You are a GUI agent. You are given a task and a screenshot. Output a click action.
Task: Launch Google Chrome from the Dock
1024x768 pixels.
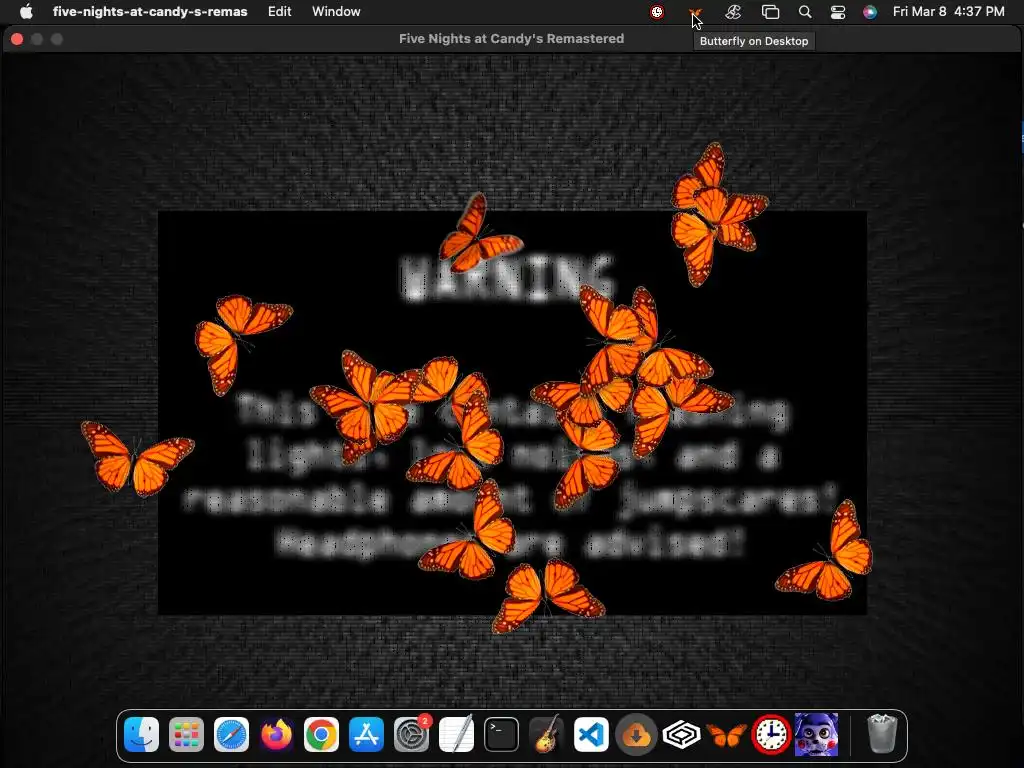coord(321,735)
